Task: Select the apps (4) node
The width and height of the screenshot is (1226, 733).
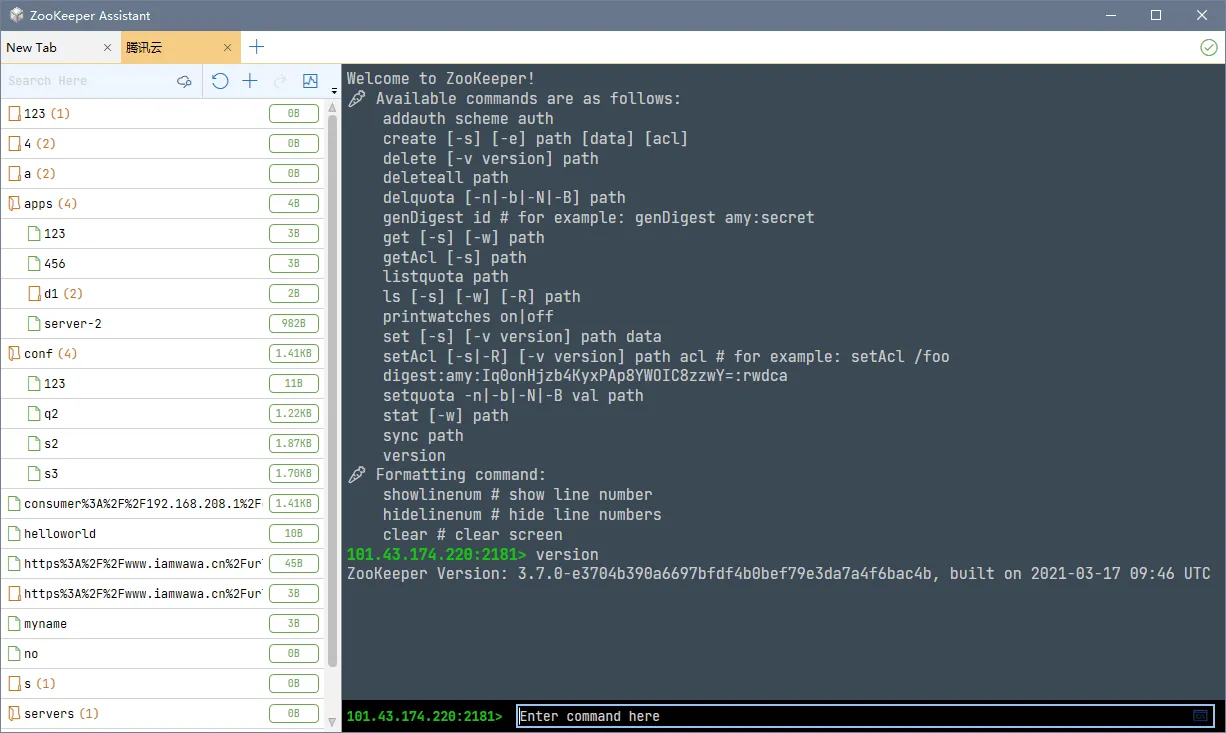Action: click(x=162, y=204)
